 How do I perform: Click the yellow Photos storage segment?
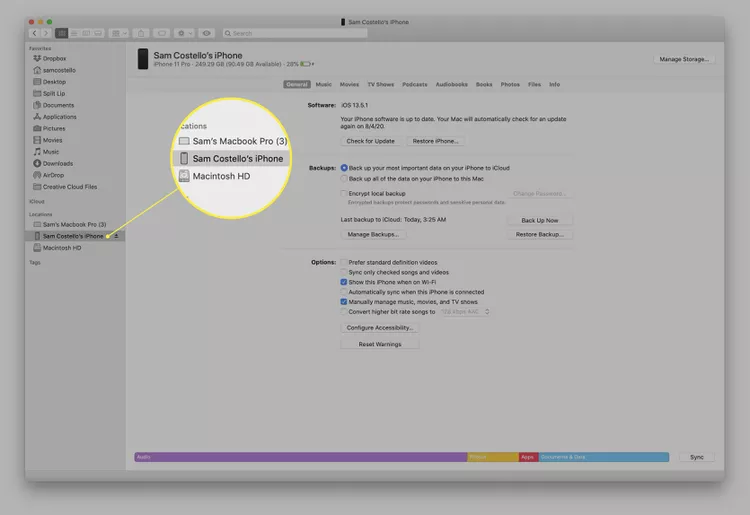coord(493,457)
